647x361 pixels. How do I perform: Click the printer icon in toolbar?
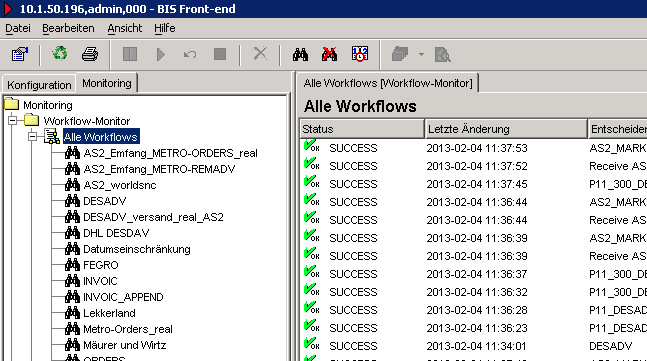90,54
